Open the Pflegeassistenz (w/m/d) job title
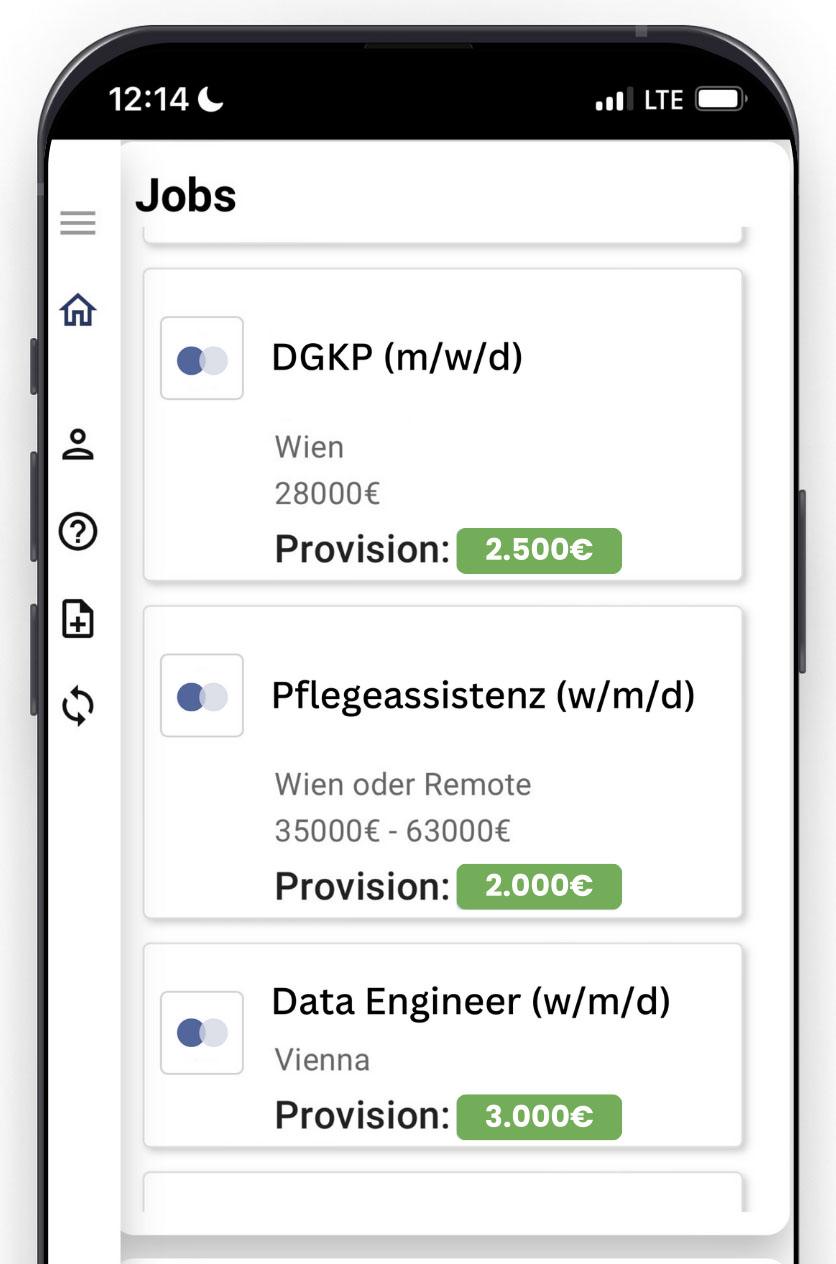 pyautogui.click(x=482, y=695)
